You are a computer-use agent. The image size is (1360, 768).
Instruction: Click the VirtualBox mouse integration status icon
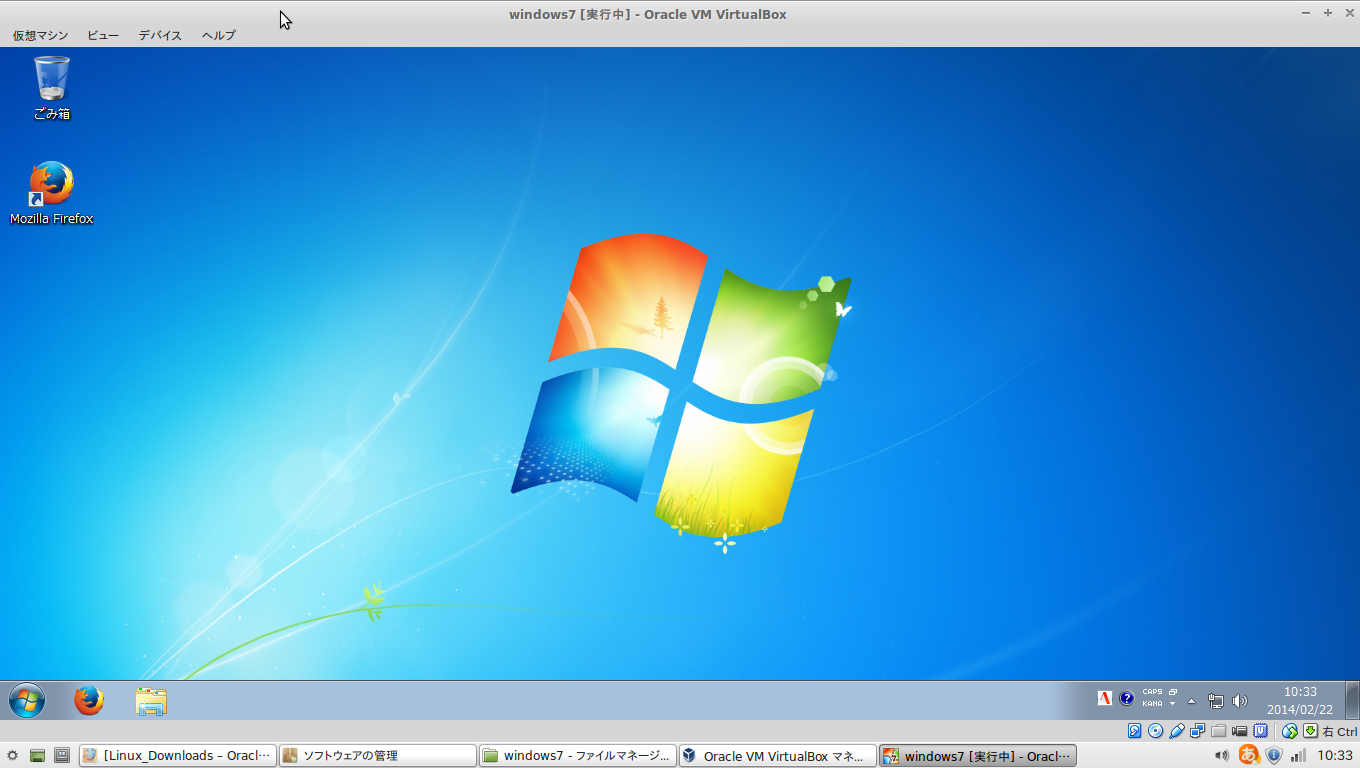click(x=1290, y=731)
